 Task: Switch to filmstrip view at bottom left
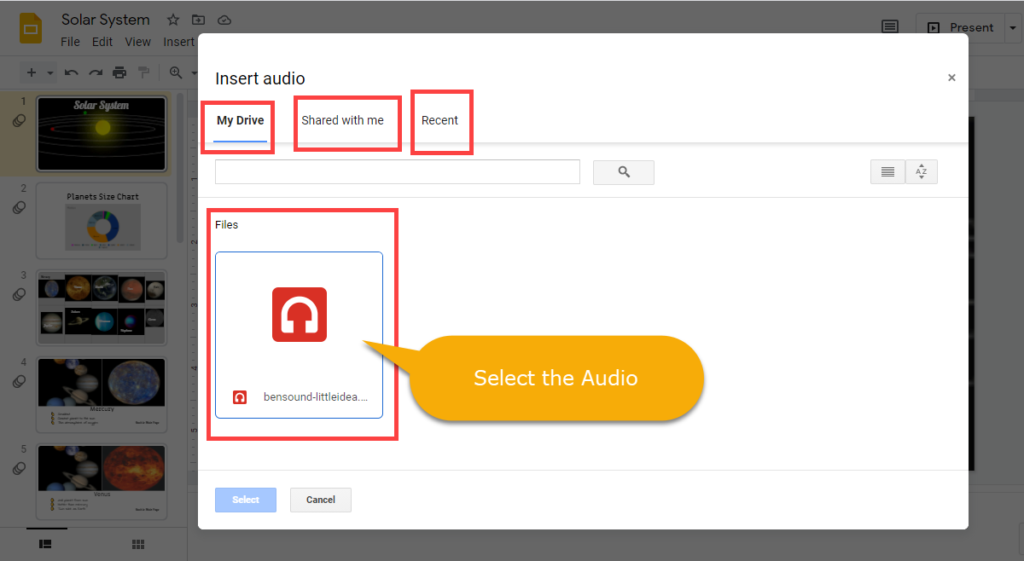[x=45, y=544]
